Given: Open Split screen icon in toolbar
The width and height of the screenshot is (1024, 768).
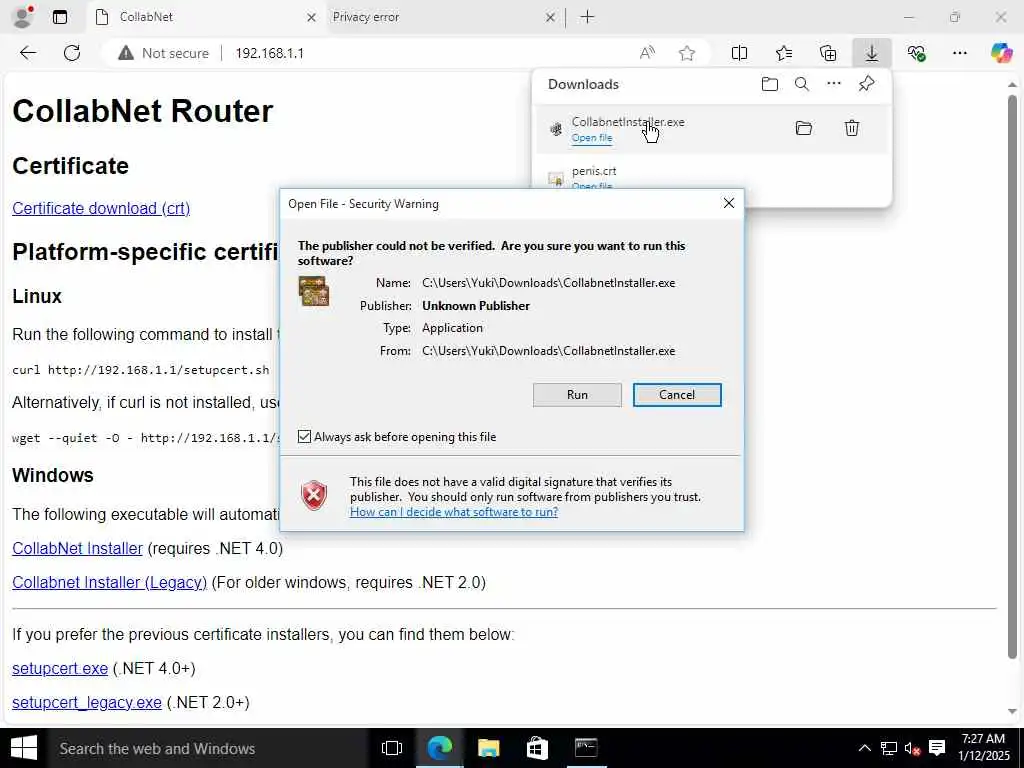Looking at the screenshot, I should [x=739, y=53].
